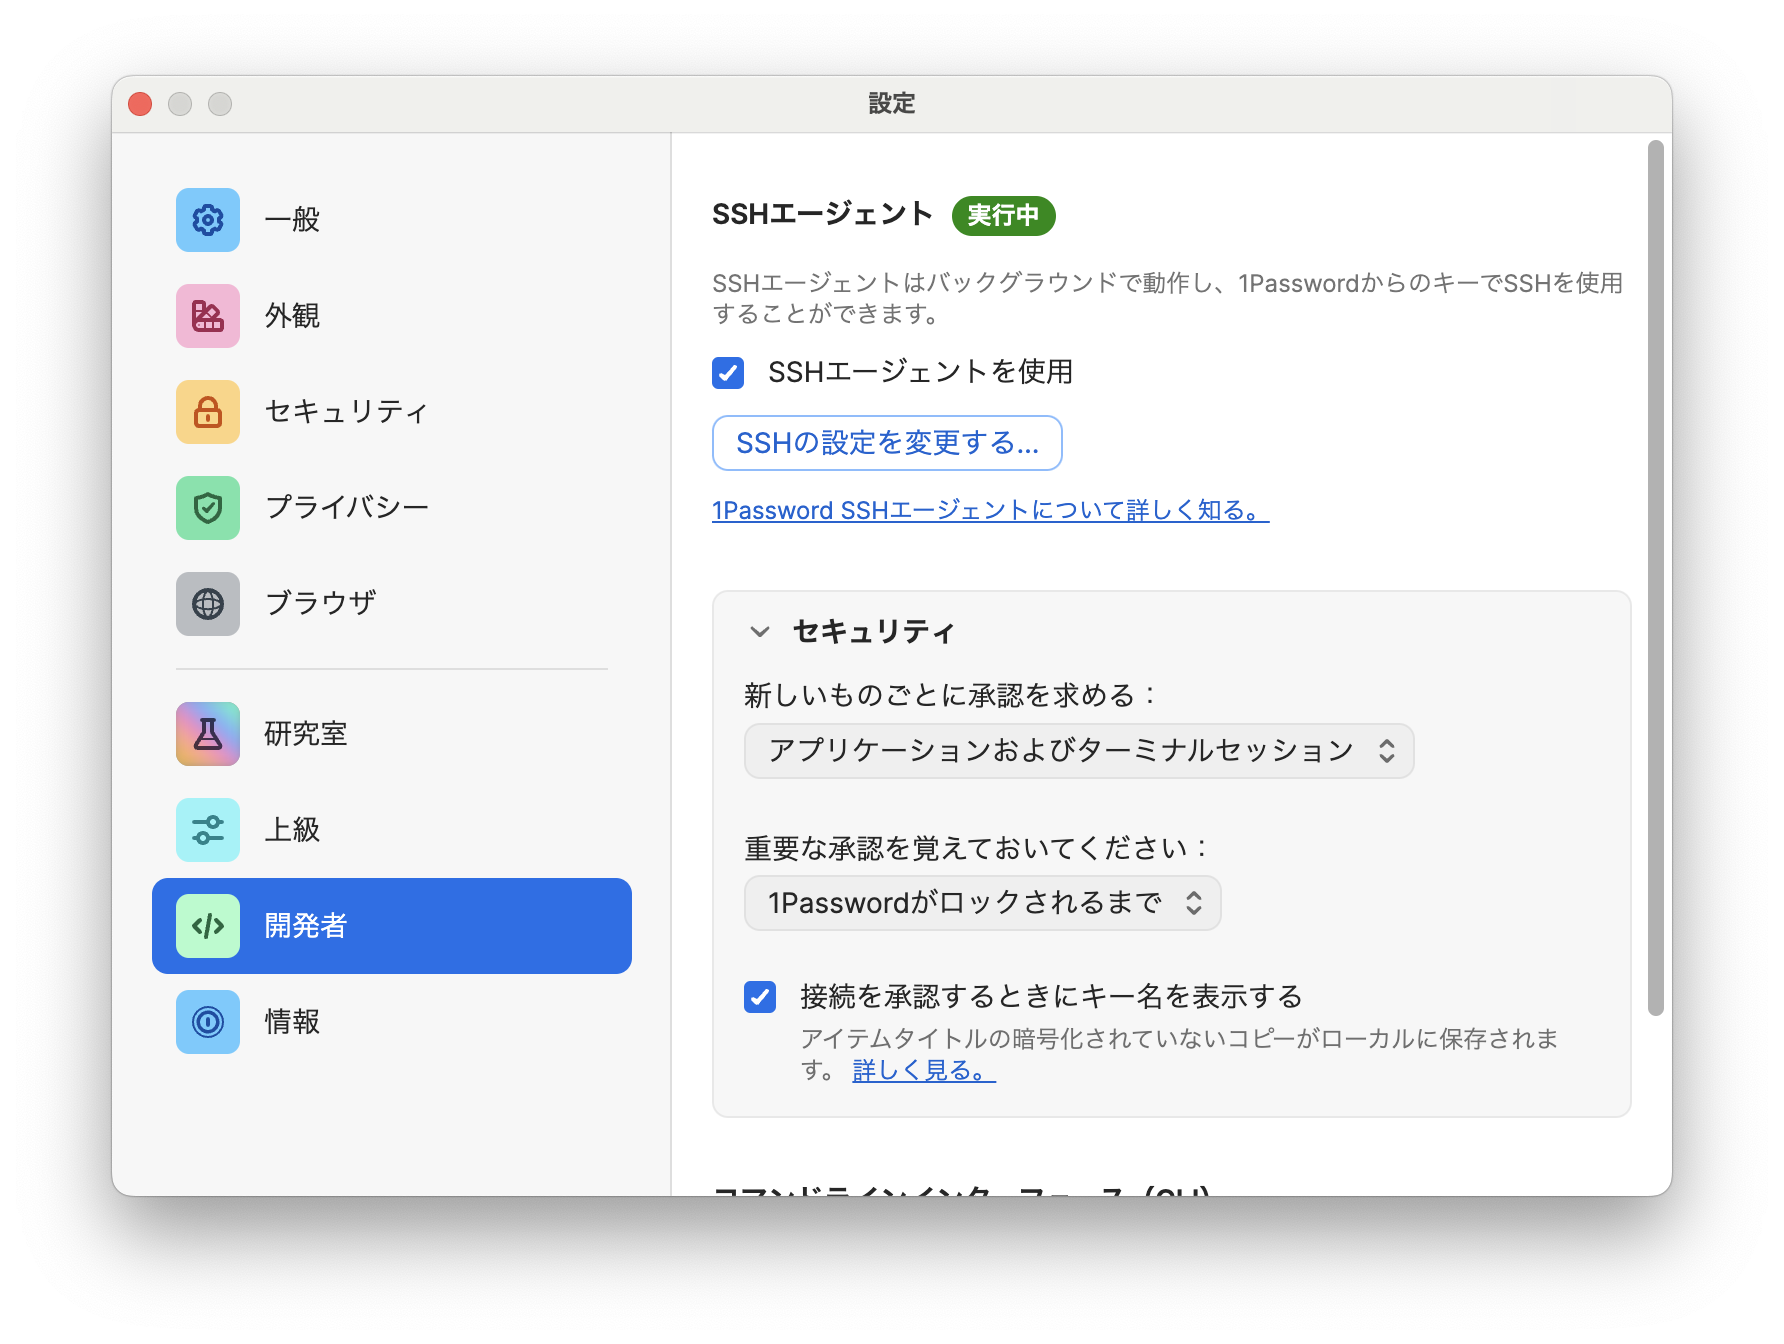This screenshot has height=1344, width=1784.
Task: Open the 一般 settings gear icon
Action: click(207, 220)
